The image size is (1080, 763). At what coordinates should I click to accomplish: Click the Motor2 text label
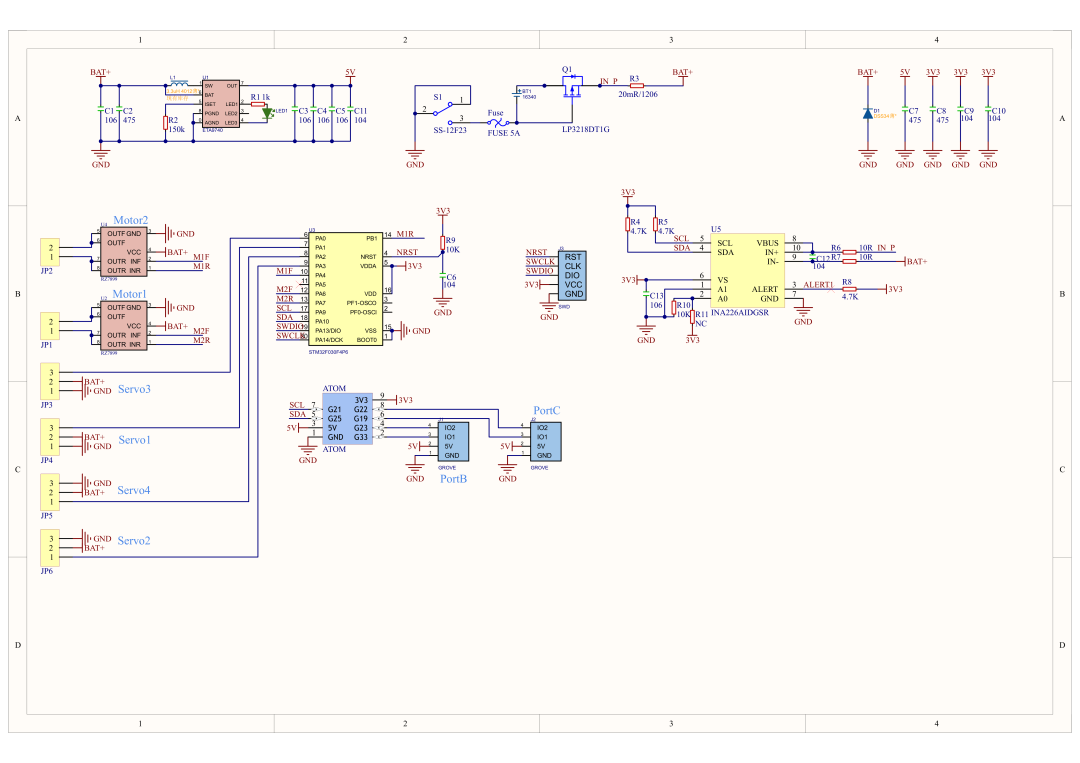pyautogui.click(x=130, y=220)
